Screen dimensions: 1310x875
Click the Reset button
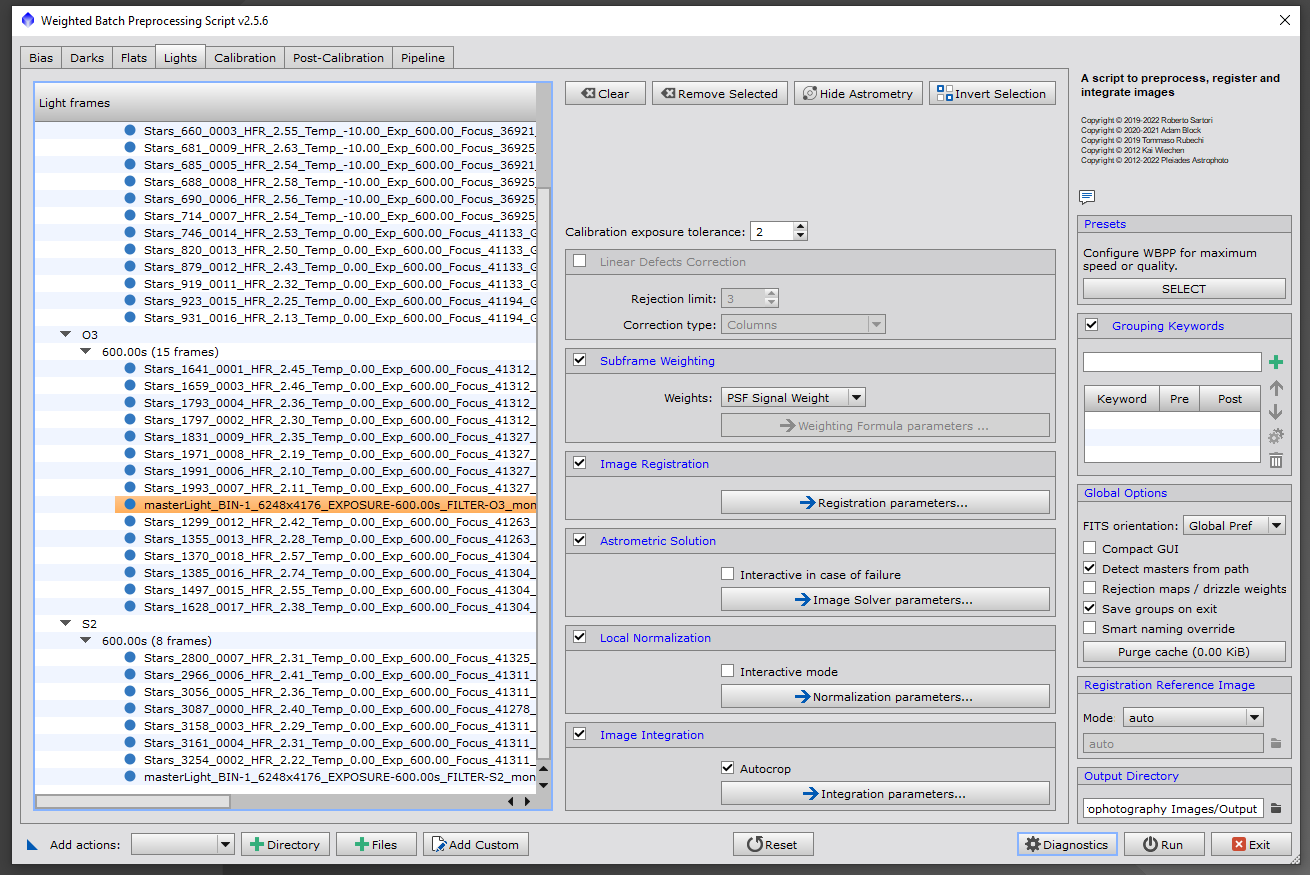click(x=773, y=845)
